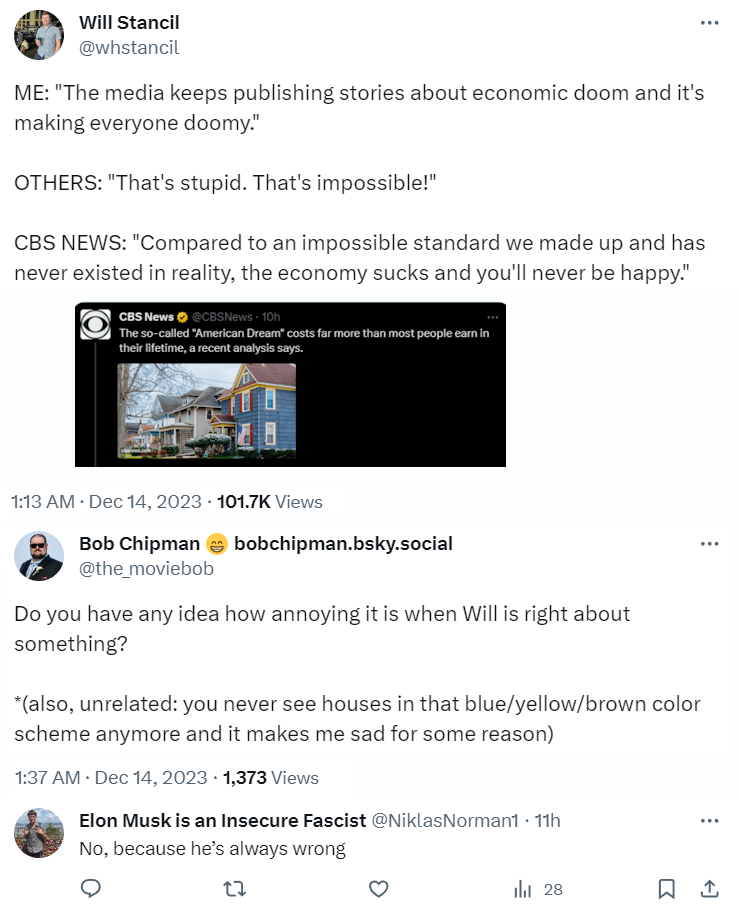This screenshot has width=739, height=910.
Task: Open more options on Bob Chipman's tweet
Action: click(x=709, y=544)
